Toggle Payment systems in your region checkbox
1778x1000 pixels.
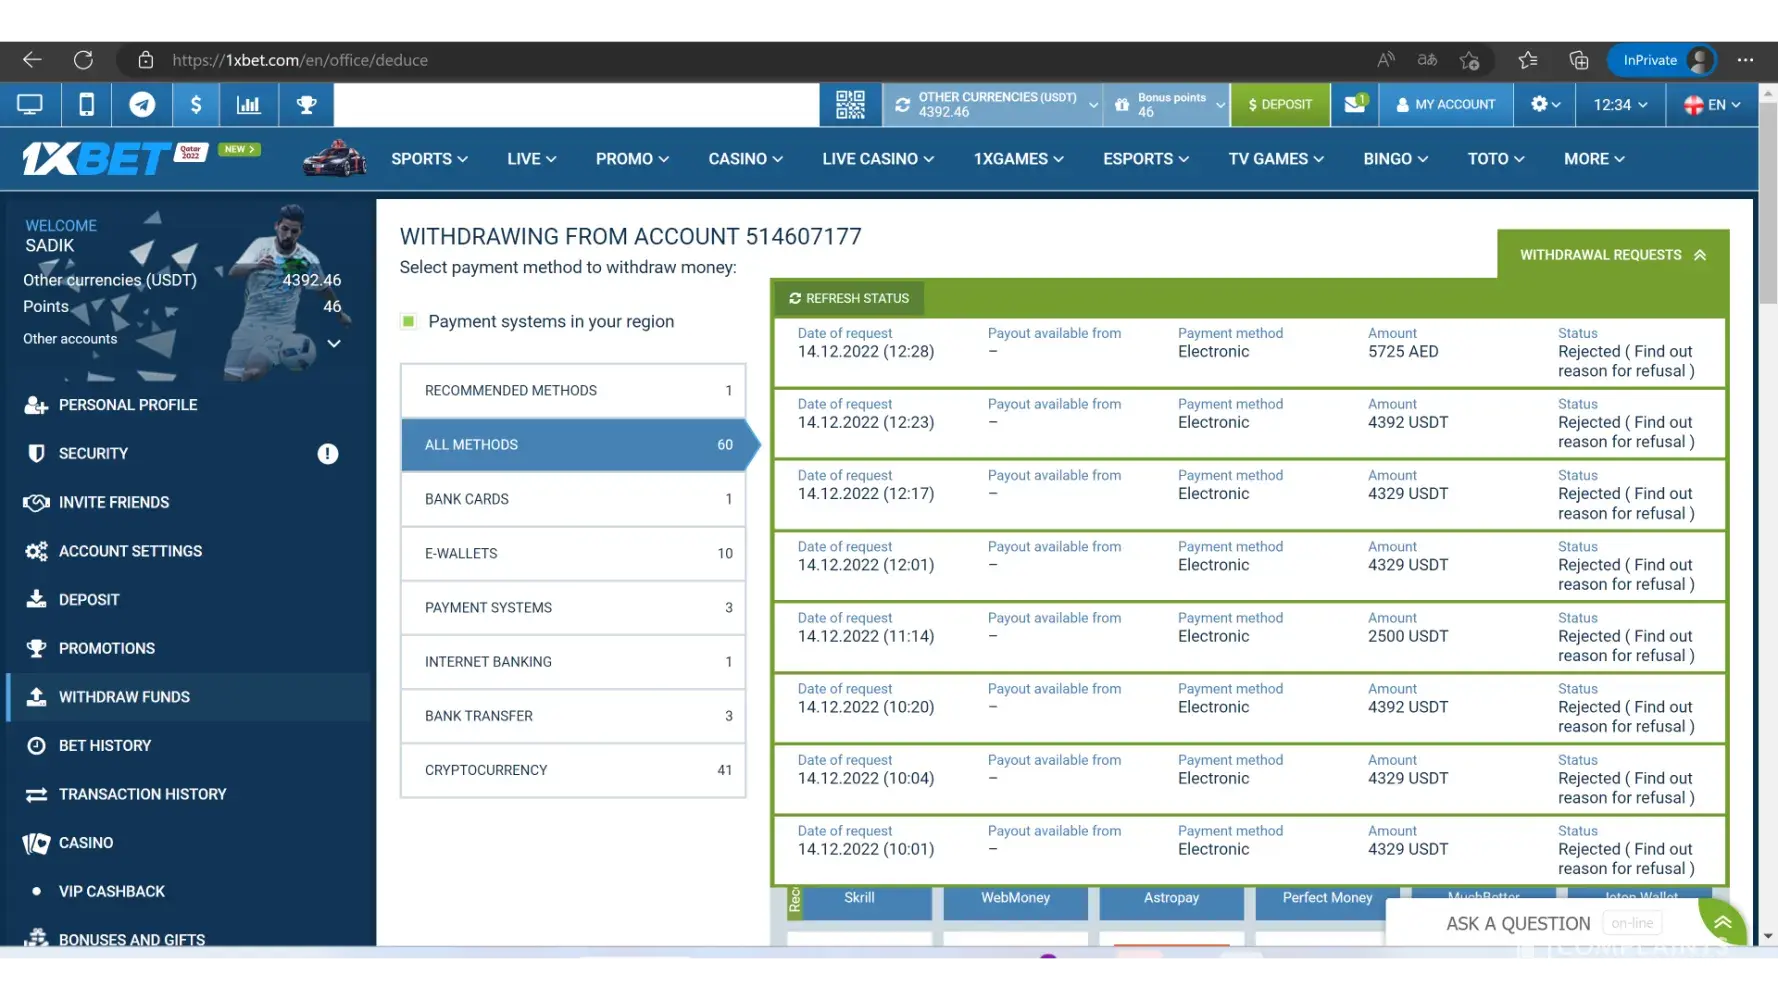408,322
